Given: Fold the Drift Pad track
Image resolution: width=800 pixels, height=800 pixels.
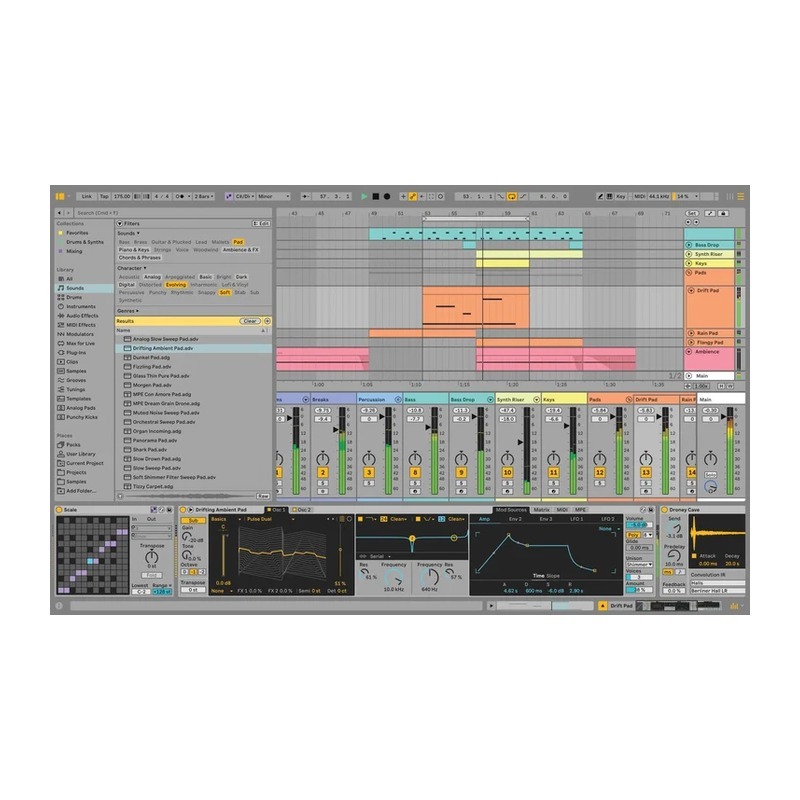Looking at the screenshot, I should 691,291.
